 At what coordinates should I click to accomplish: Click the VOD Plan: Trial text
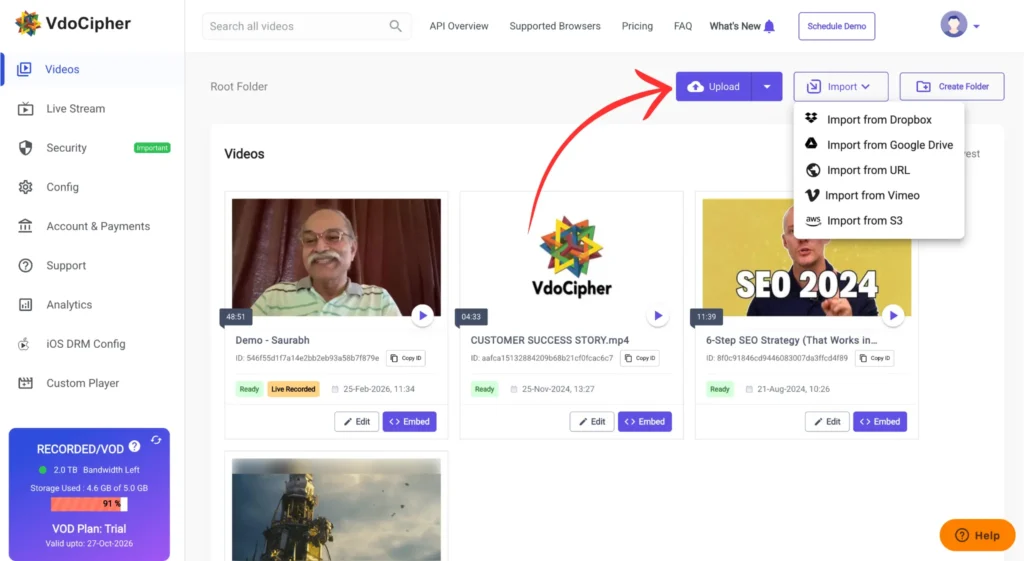coord(89,528)
